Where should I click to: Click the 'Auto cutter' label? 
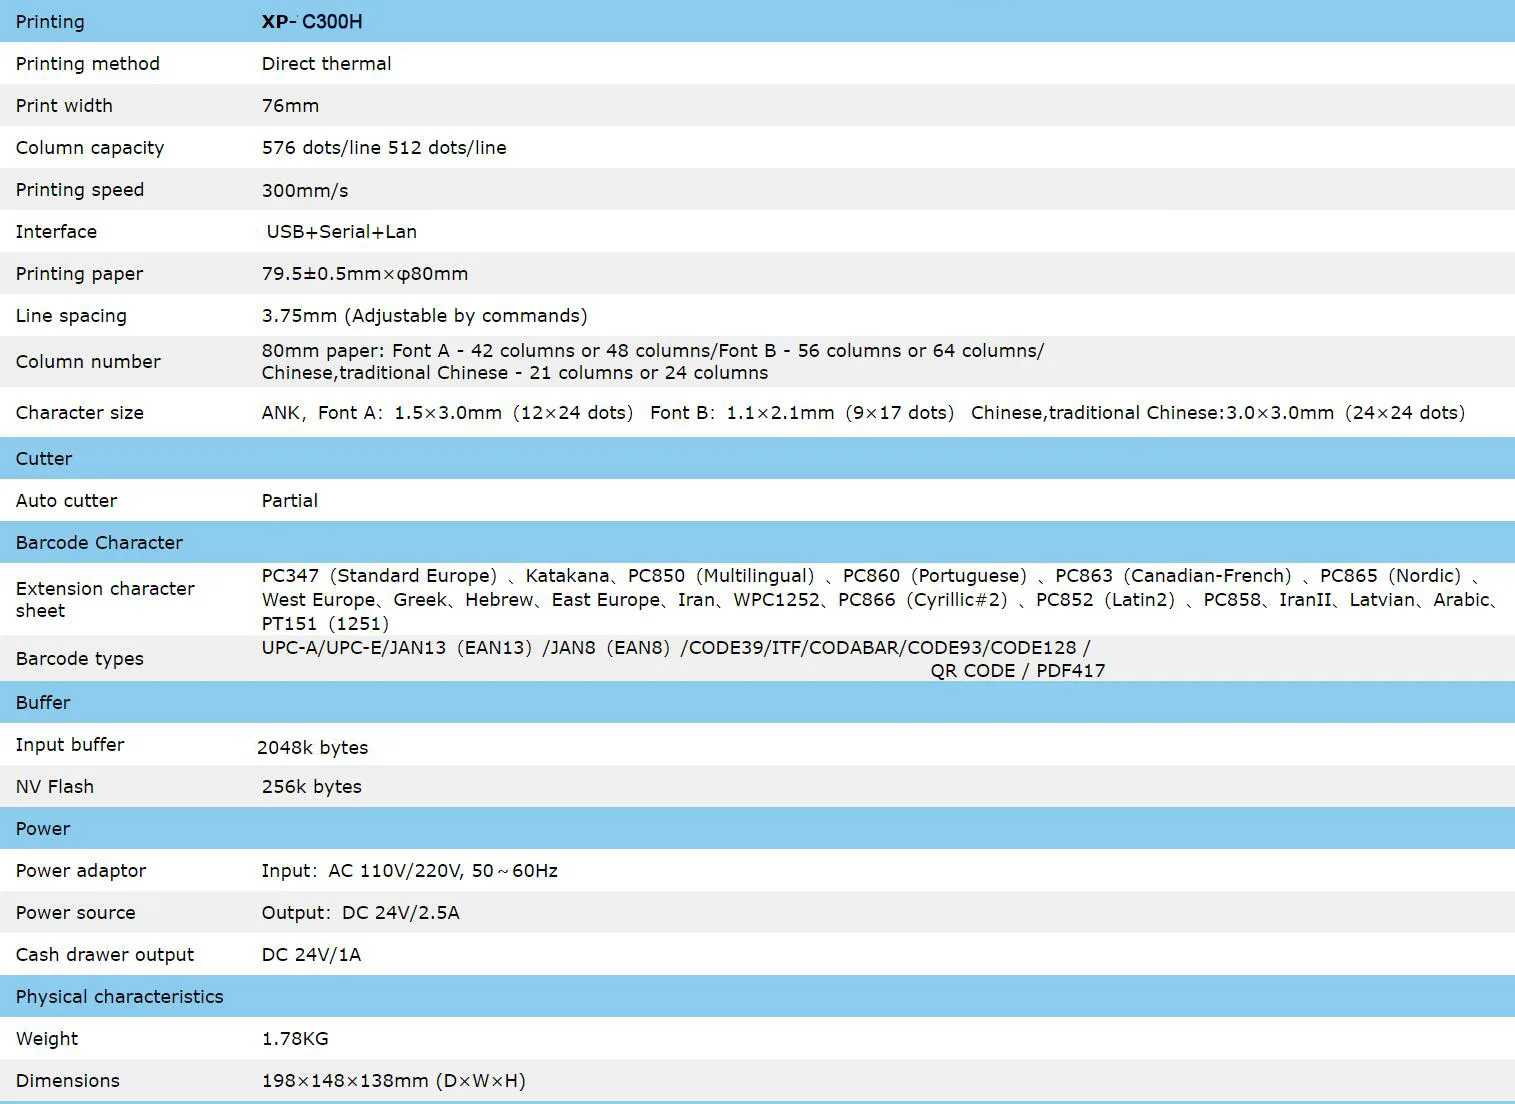click(66, 501)
